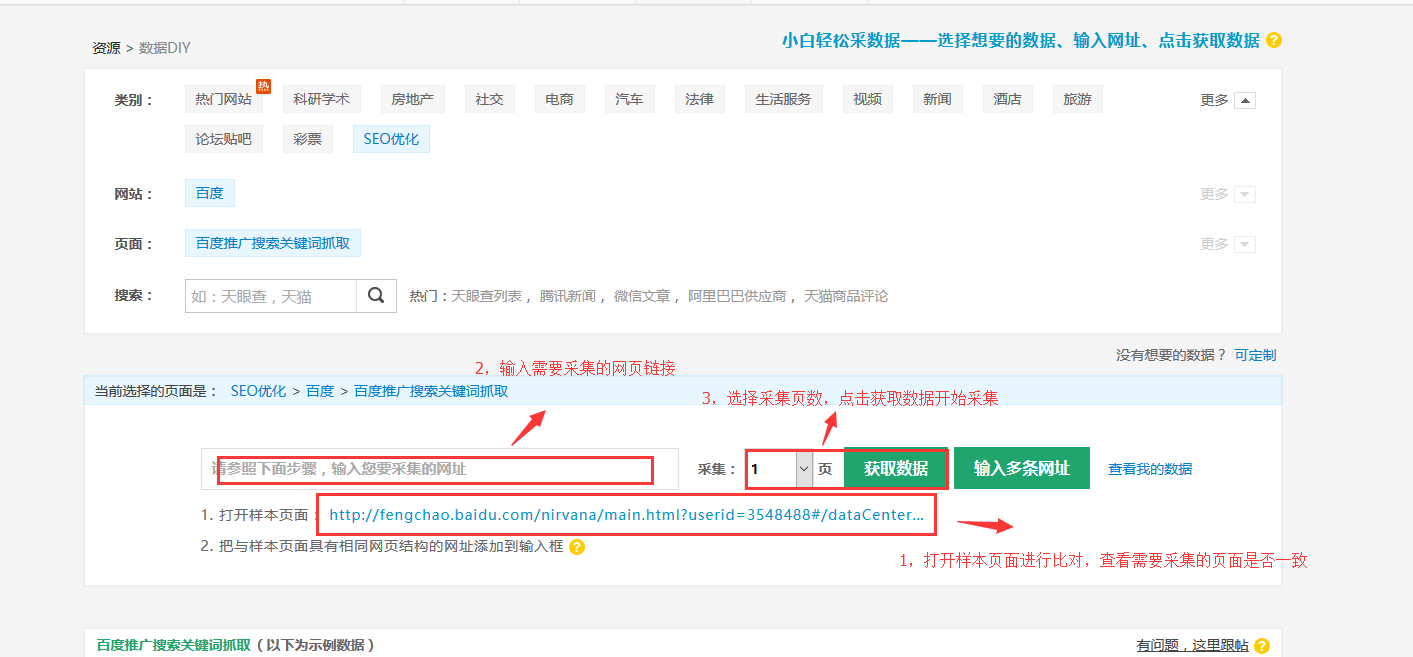Click 百度 in current-page breadcrumb
1413x657 pixels.
pos(320,391)
